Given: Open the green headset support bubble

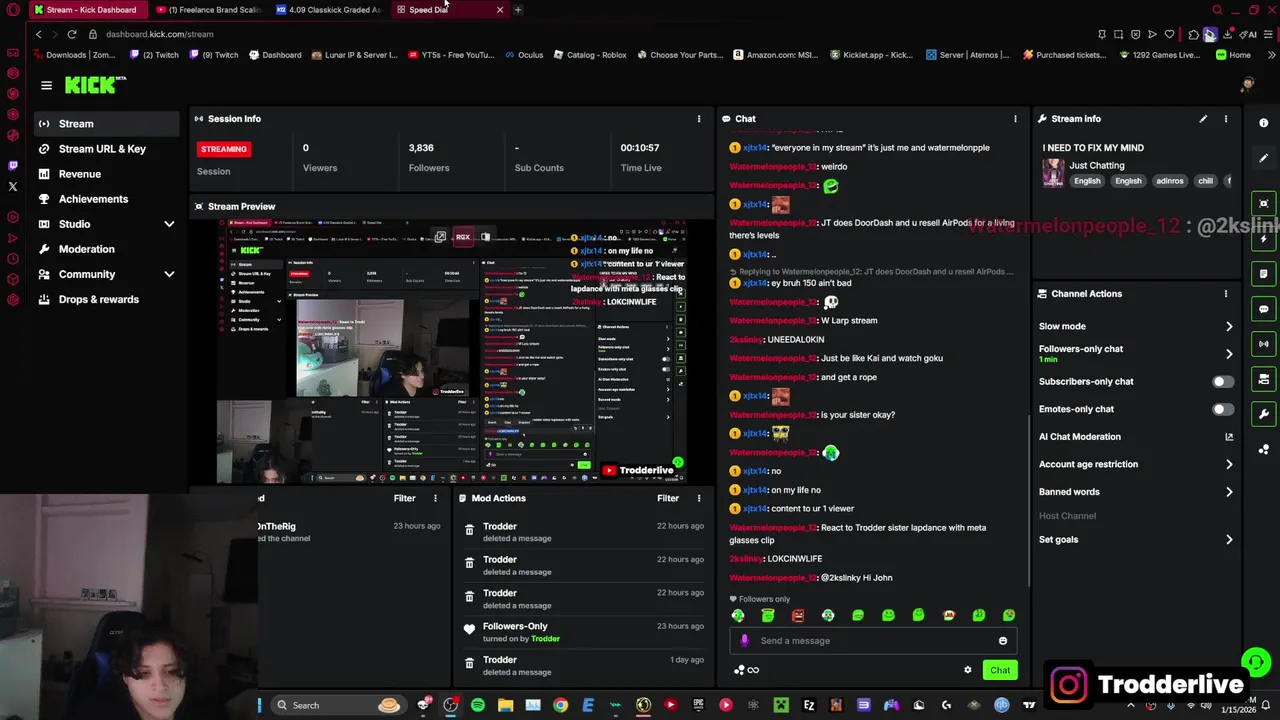Looking at the screenshot, I should tap(1256, 663).
